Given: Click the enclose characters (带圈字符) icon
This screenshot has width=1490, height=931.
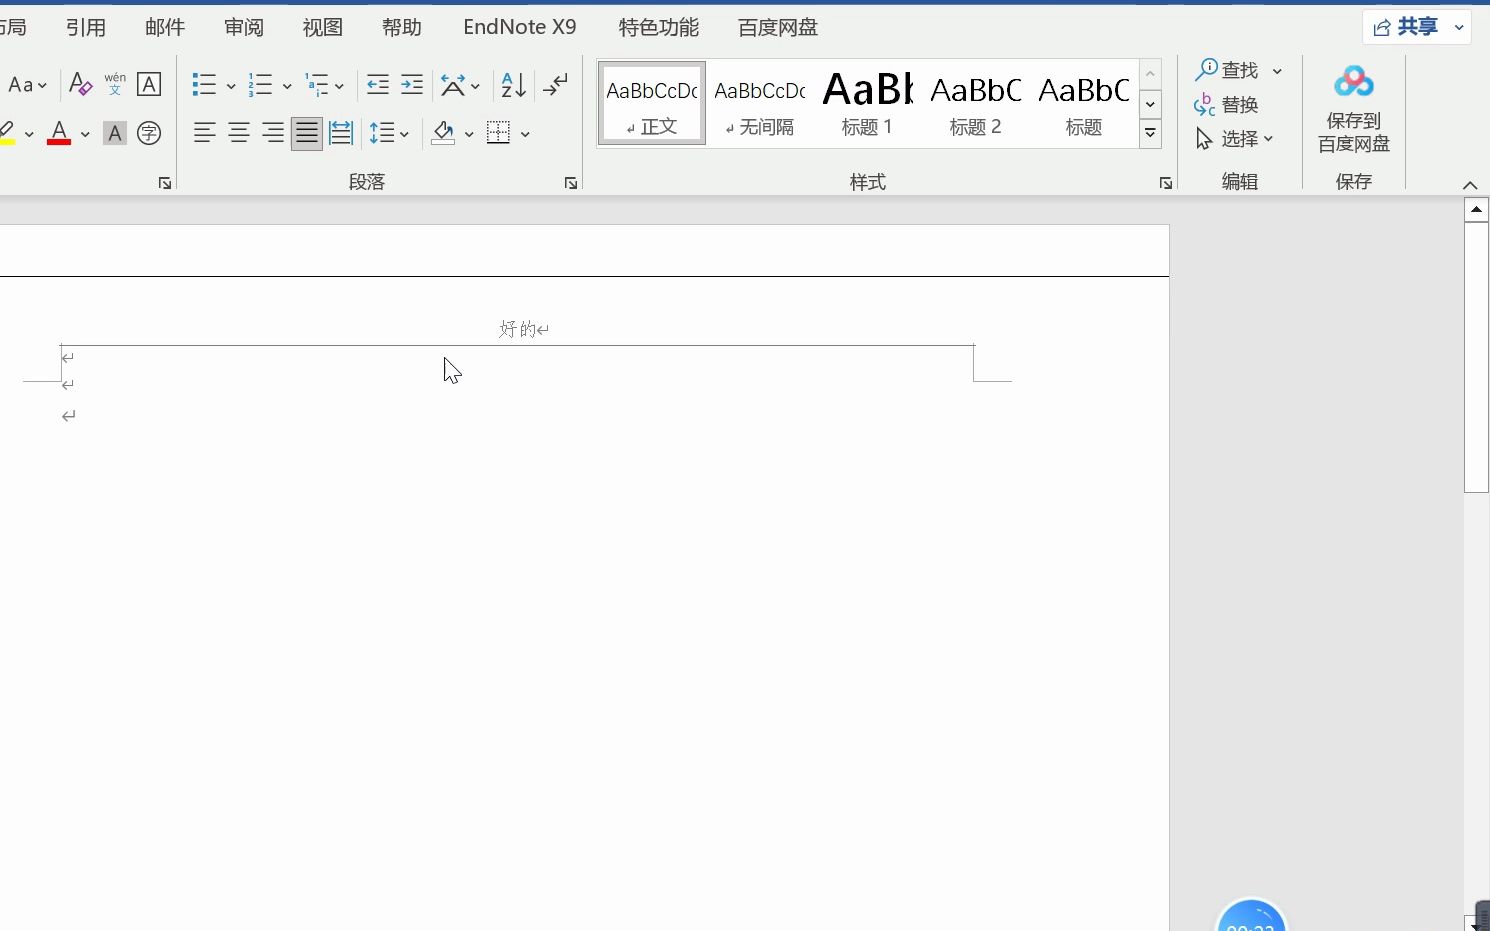Looking at the screenshot, I should pos(149,133).
